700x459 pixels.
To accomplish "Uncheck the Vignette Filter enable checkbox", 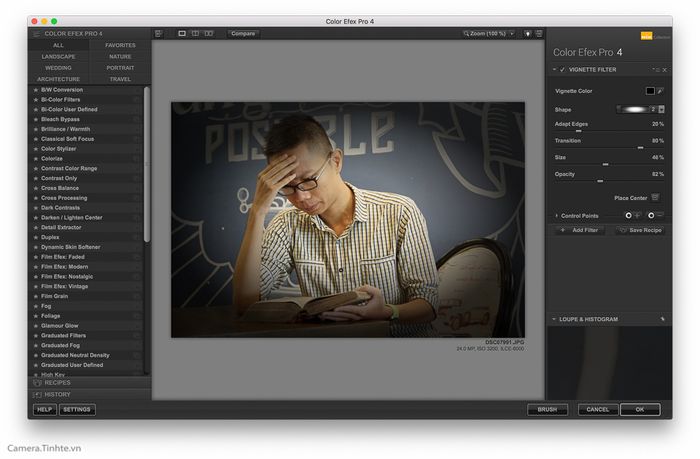I will [x=562, y=70].
